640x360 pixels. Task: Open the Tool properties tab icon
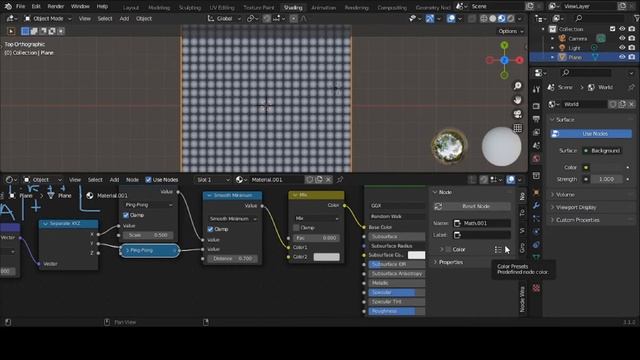pos(536,90)
